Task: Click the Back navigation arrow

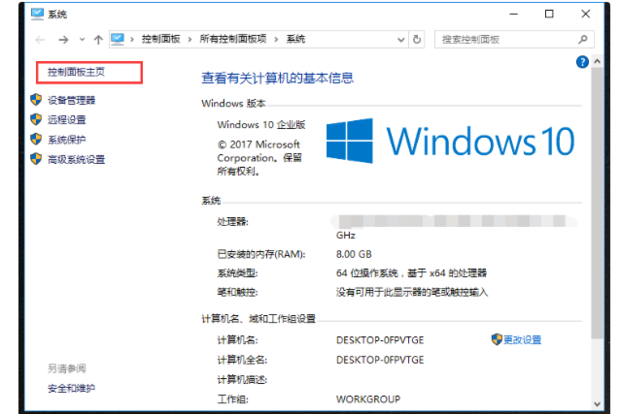Action: pyautogui.click(x=40, y=40)
